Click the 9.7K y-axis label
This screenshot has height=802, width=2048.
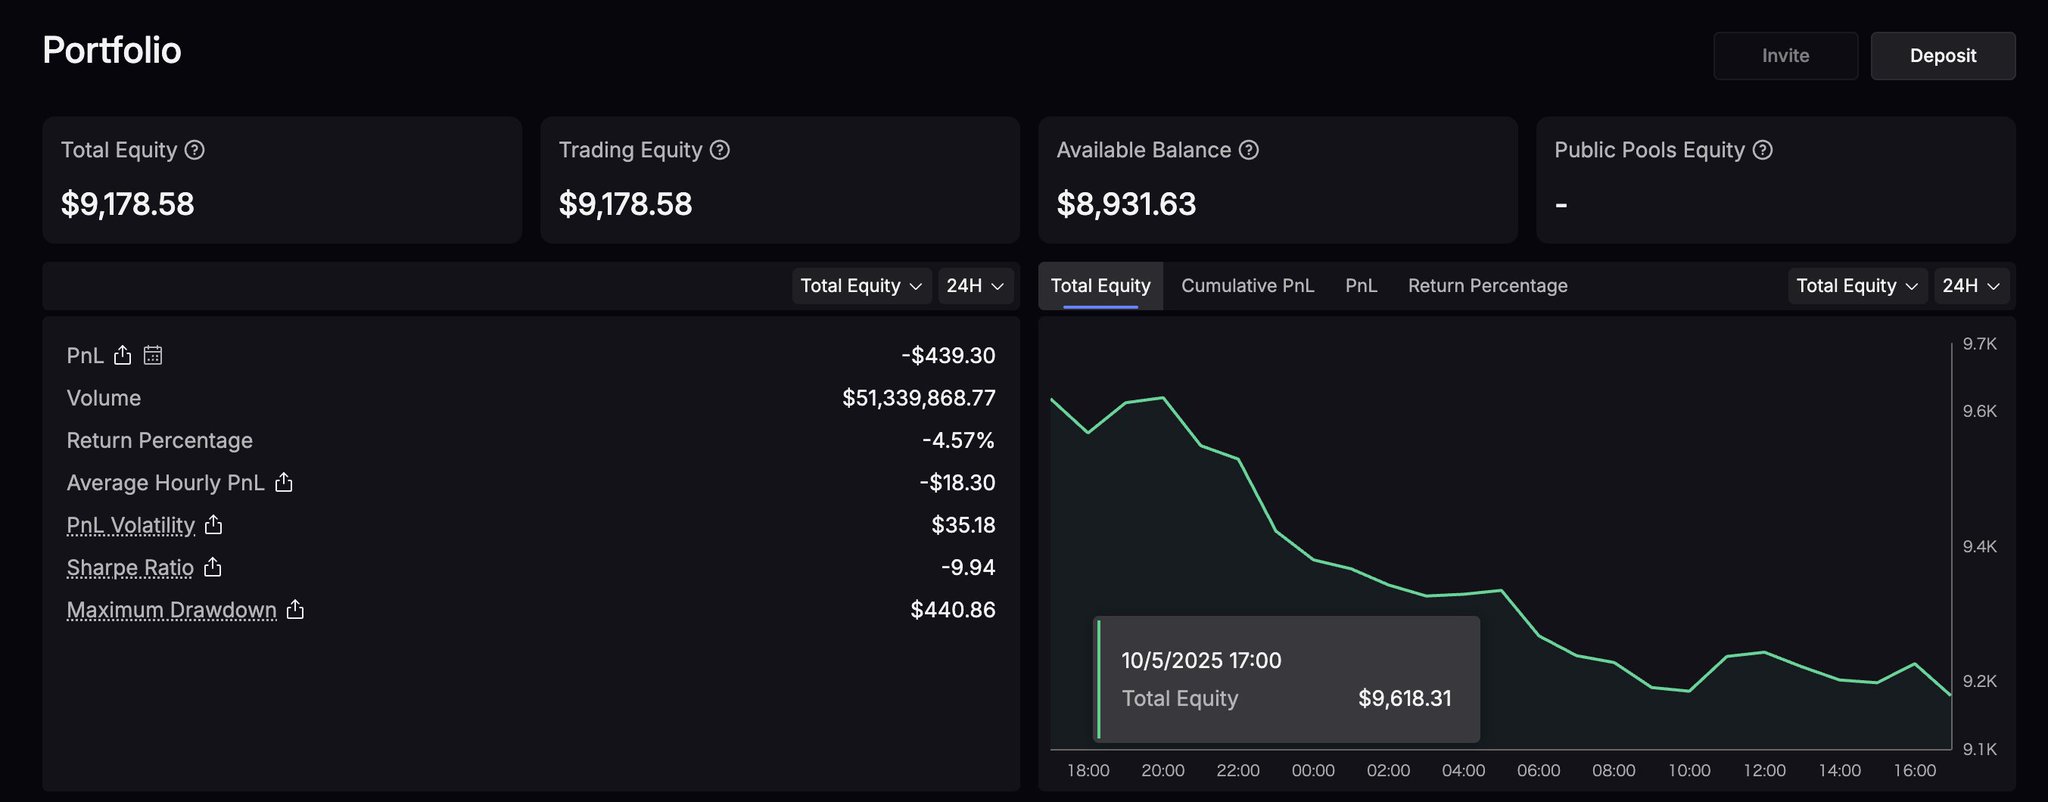1980,344
